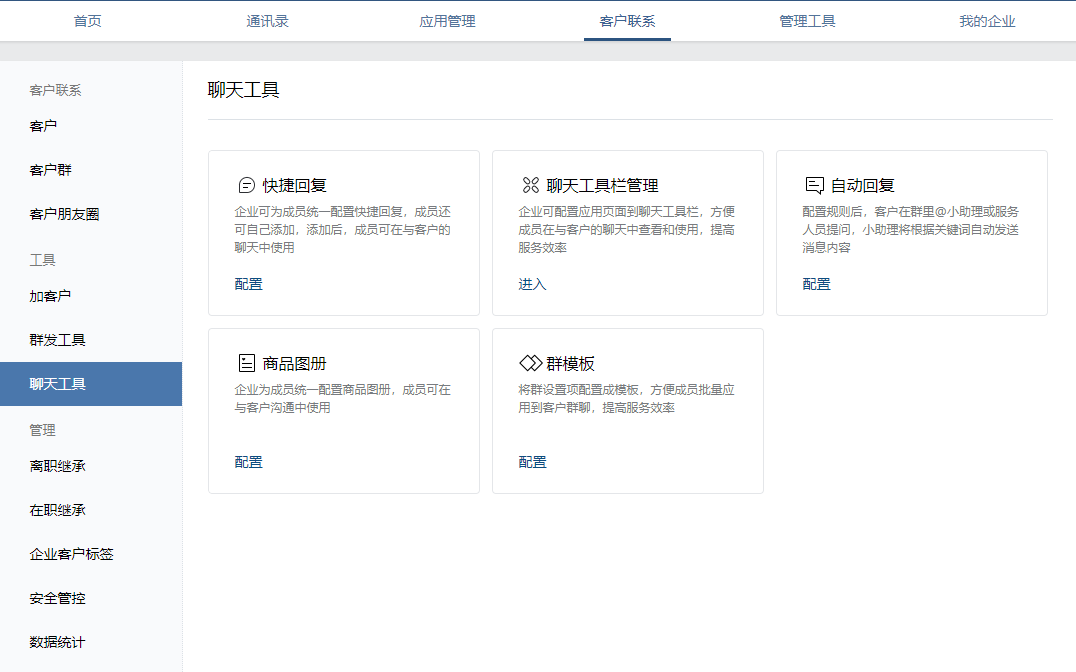The width and height of the screenshot is (1076, 672).
Task: Open 配置 link under 快捷回复
Action: [249, 284]
